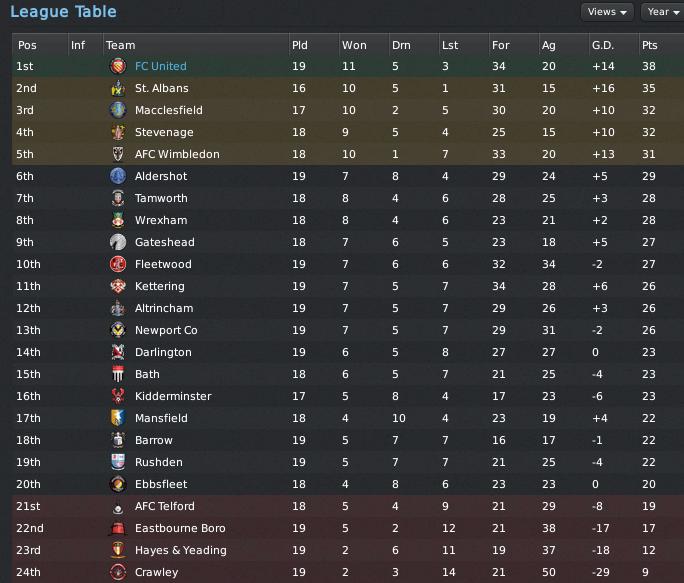684x583 pixels.
Task: Open the FC United team link
Action: [x=161, y=66]
